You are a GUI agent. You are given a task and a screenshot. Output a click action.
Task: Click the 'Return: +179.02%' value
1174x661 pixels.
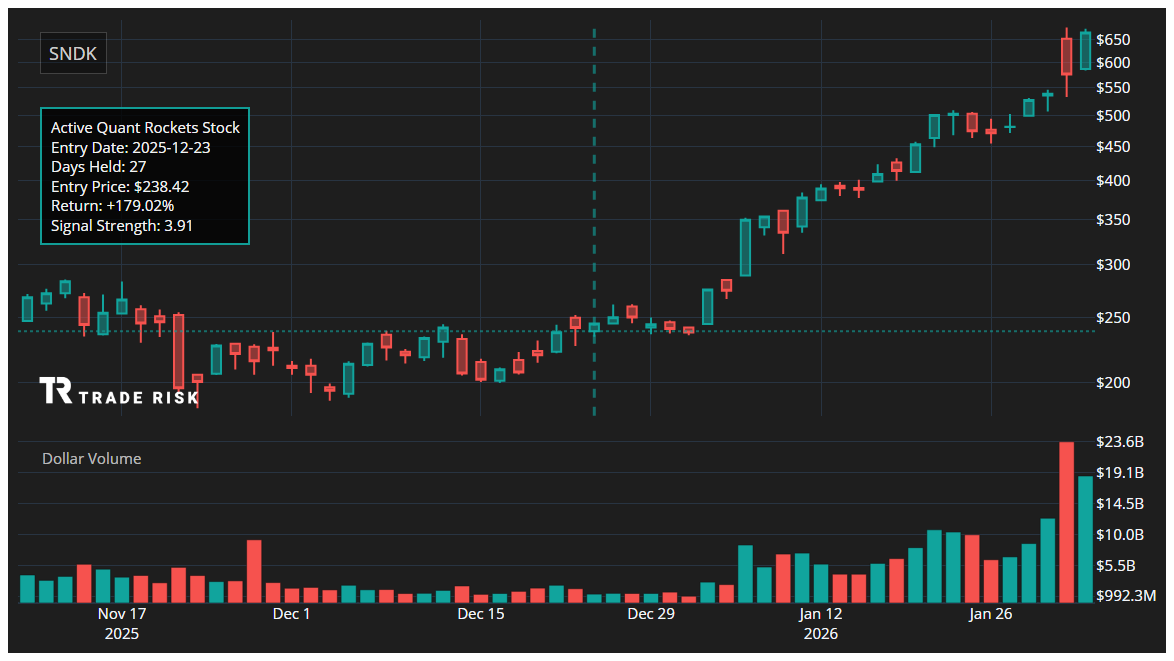(x=112, y=206)
